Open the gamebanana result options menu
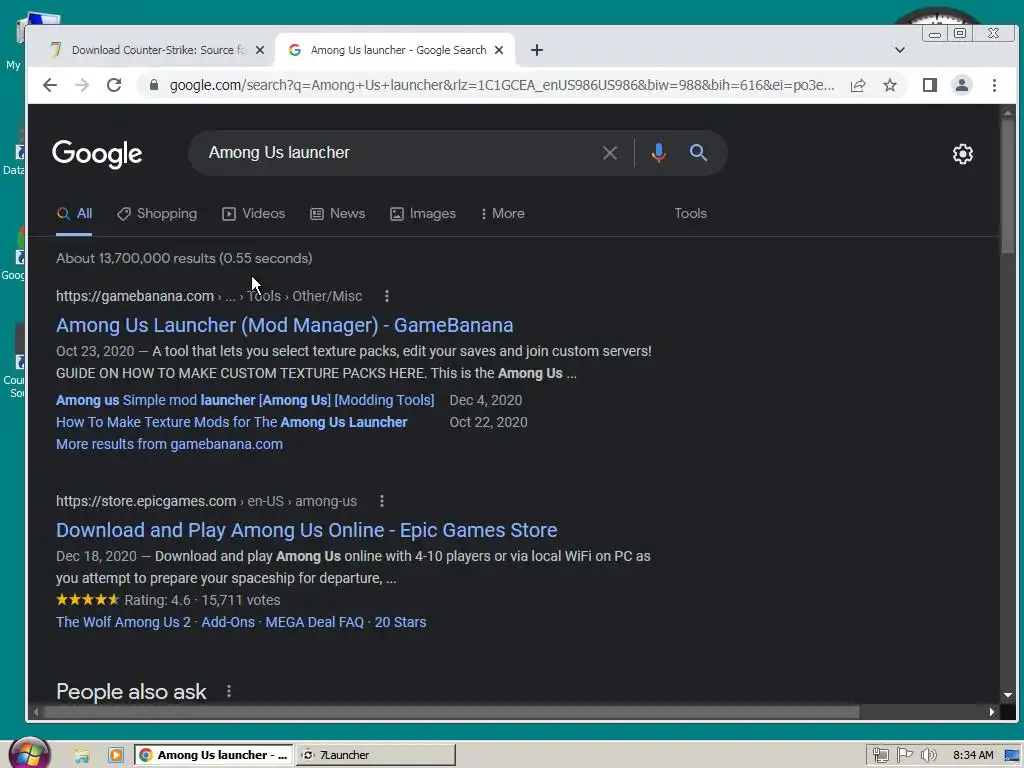The width and height of the screenshot is (1024, 768). coord(387,296)
